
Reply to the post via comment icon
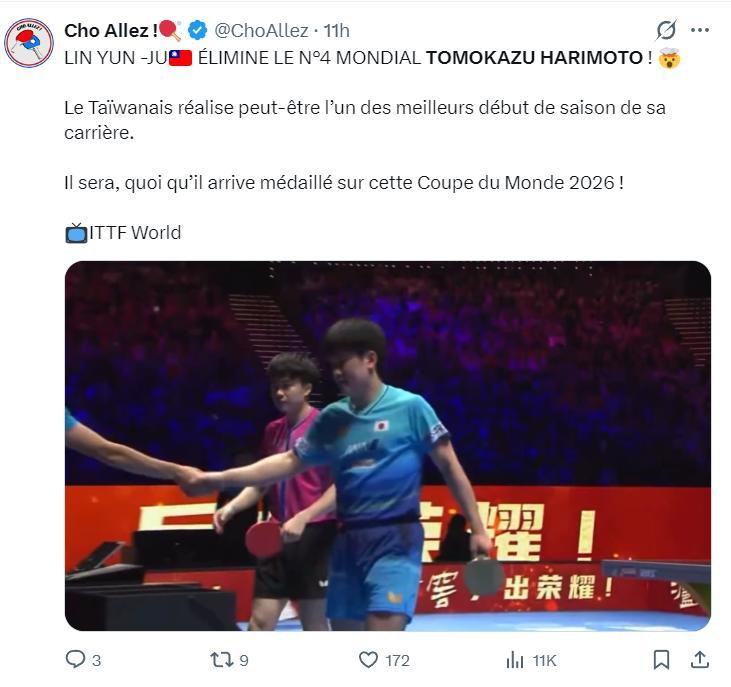click(x=75, y=660)
